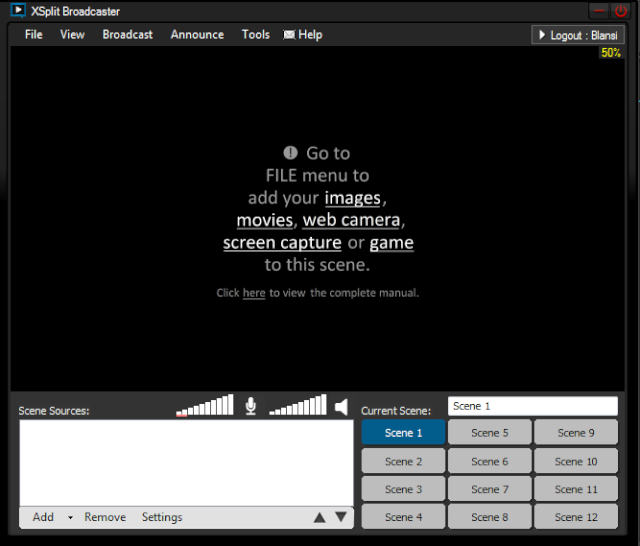The height and width of the screenshot is (546, 640).
Task: Open the File menu
Action: [33, 35]
